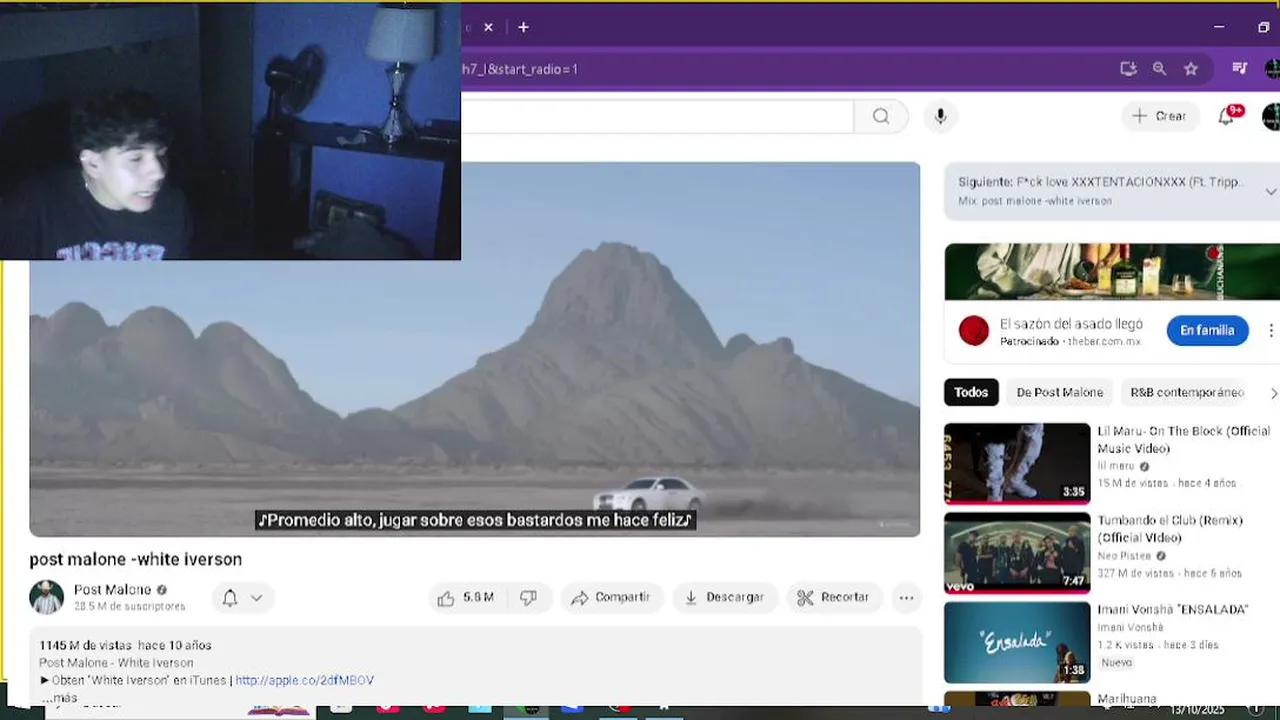Click the Siguiente: F*ck love XXXTENTACION text
The width and height of the screenshot is (1280, 720).
pyautogui.click(x=1100, y=182)
